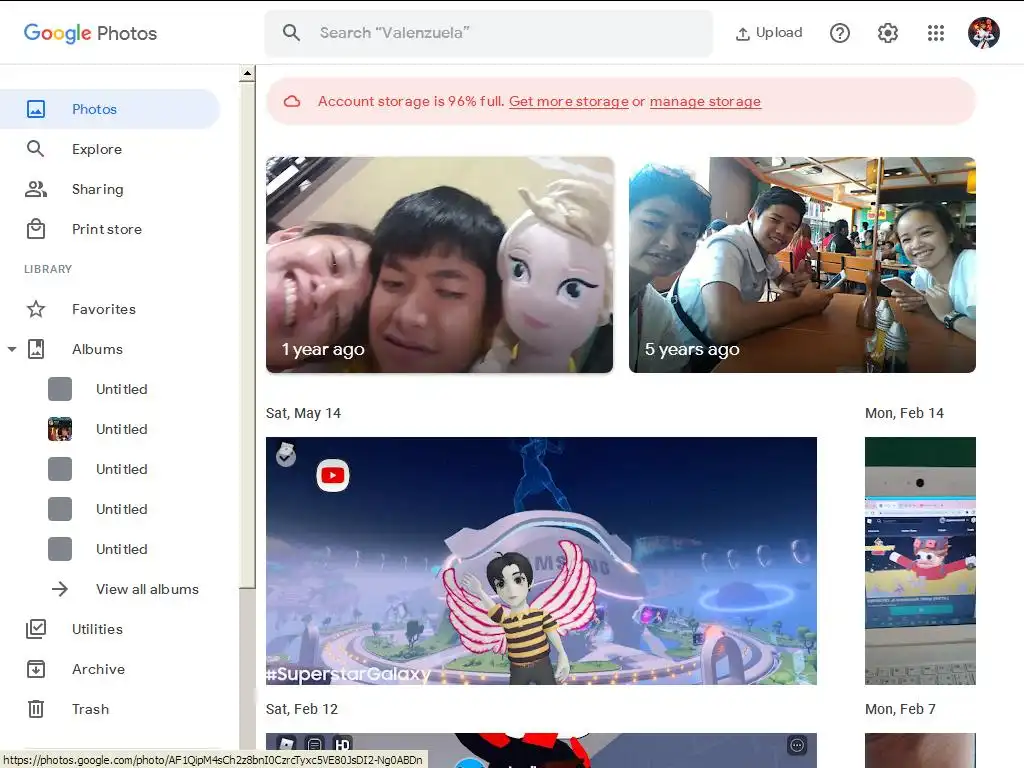Click the Archive download-box icon
The image size is (1024, 768).
tap(36, 669)
